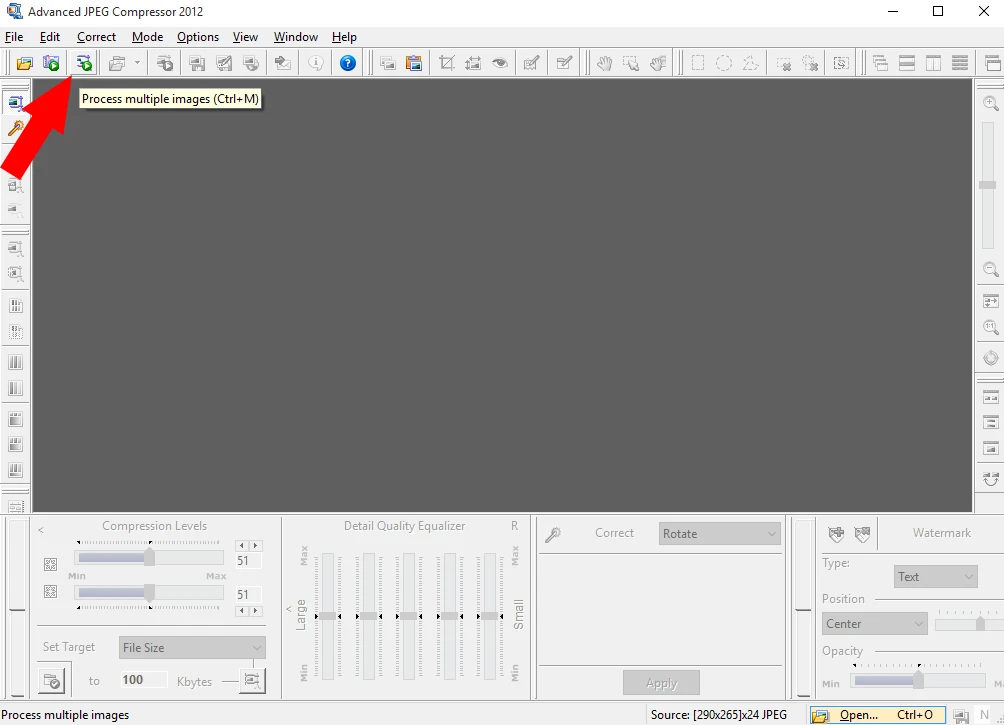Image resolution: width=1004 pixels, height=725 pixels.
Task: Click the lower compression level slider thumb
Action: [x=149, y=593]
